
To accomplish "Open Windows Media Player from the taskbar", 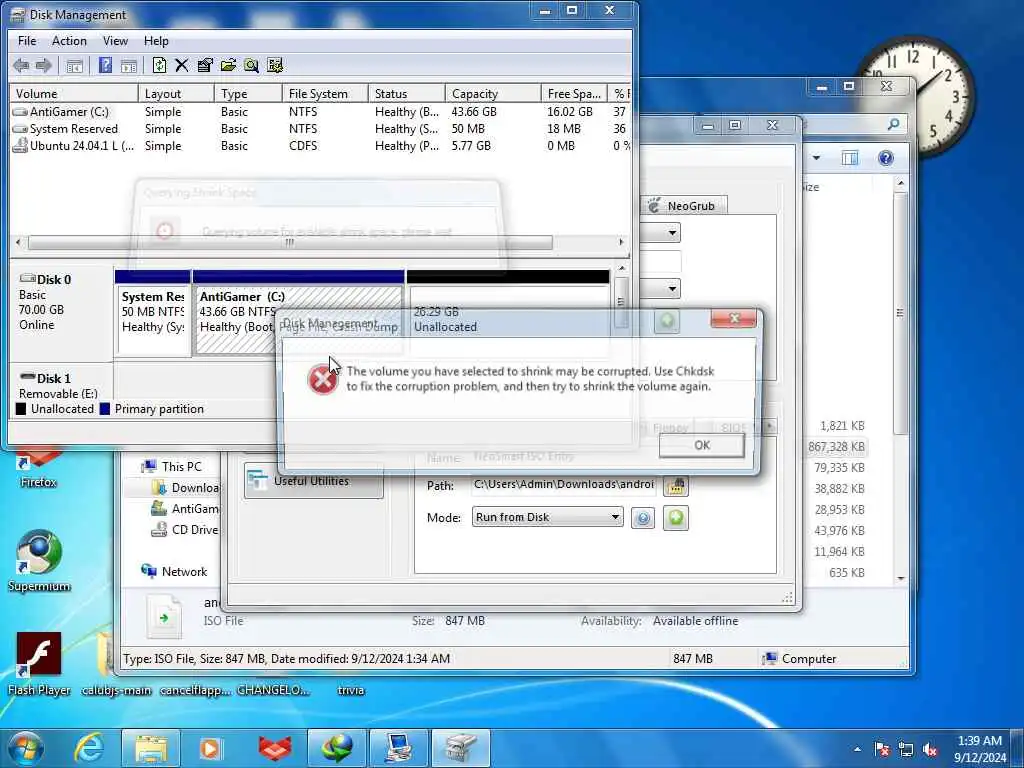I will click(x=210, y=748).
